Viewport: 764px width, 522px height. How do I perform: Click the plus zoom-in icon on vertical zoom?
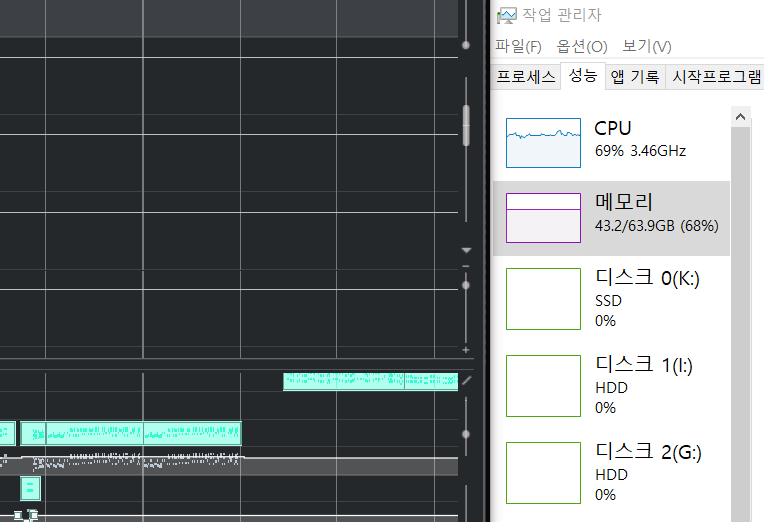(x=465, y=350)
